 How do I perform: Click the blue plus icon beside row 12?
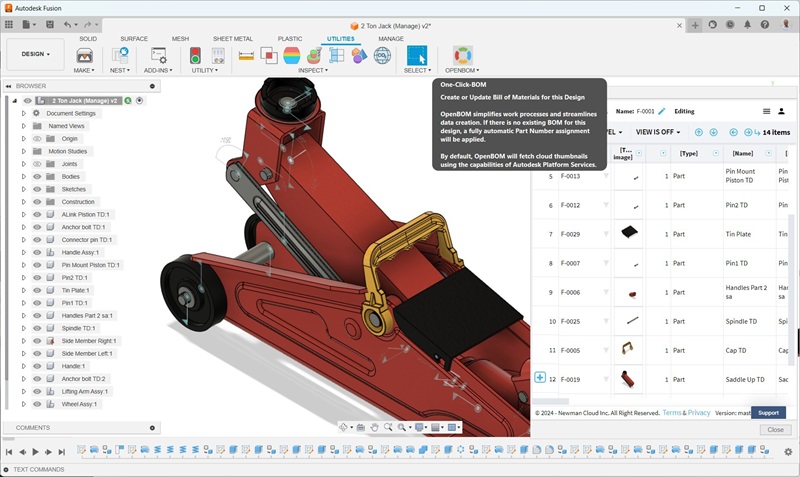540,378
